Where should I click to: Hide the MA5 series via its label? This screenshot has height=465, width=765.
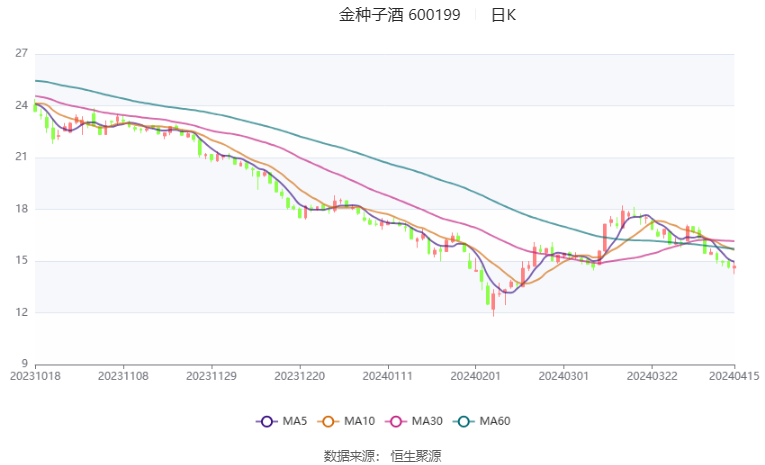coord(294,421)
